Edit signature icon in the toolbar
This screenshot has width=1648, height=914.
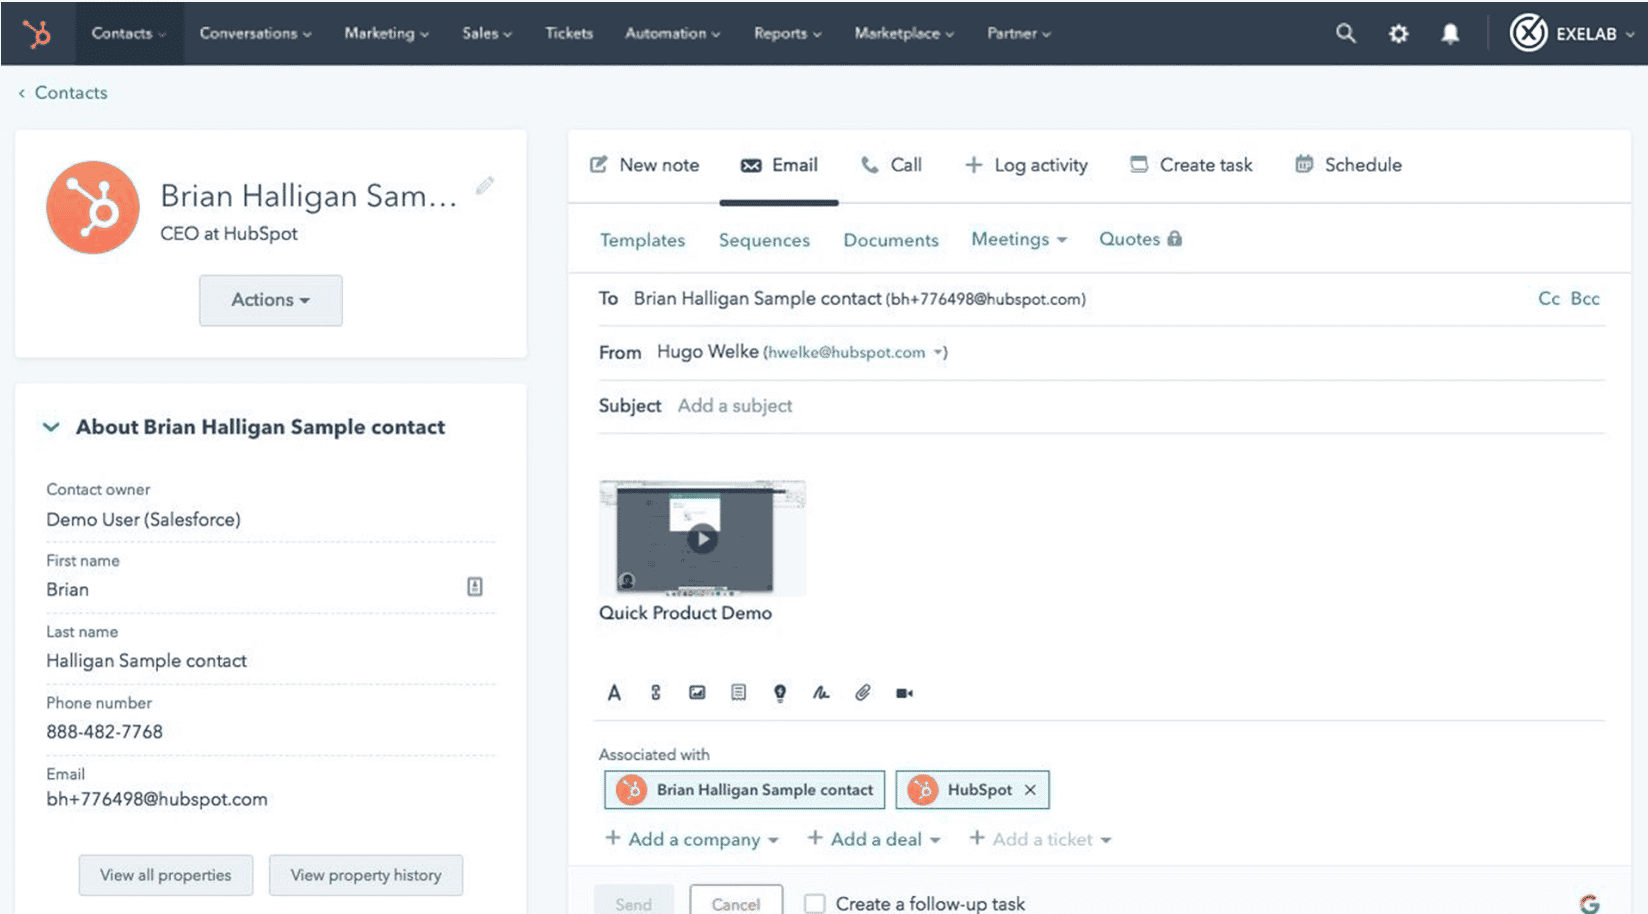(x=821, y=692)
